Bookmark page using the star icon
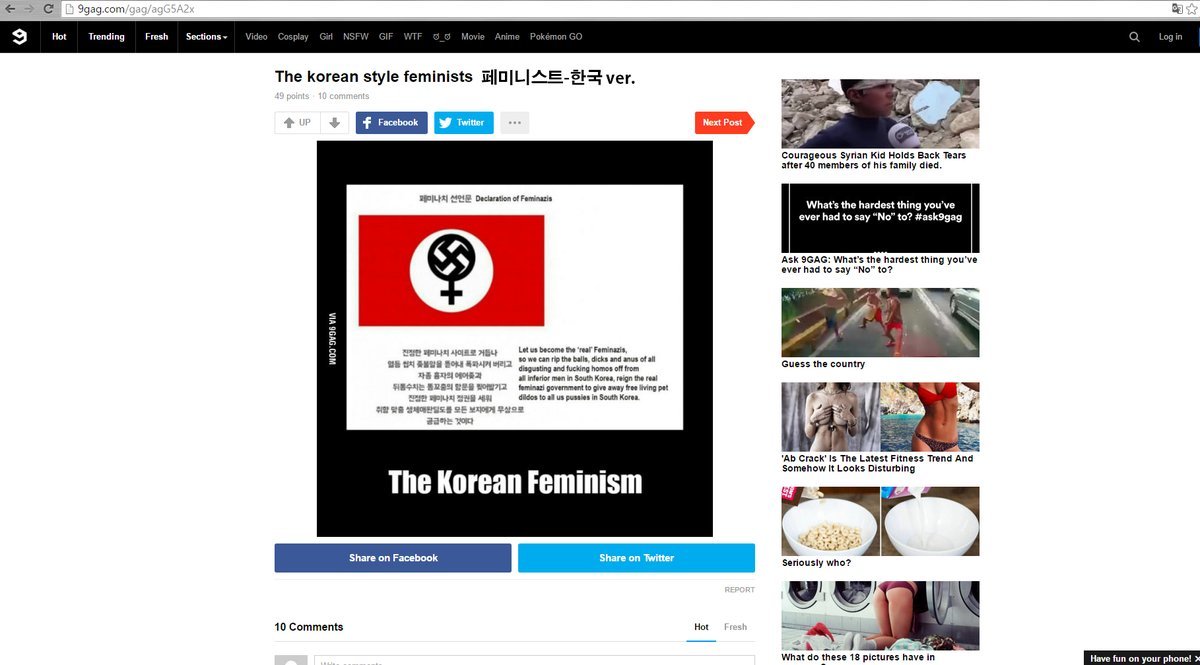The image size is (1200, 665). (x=1191, y=8)
